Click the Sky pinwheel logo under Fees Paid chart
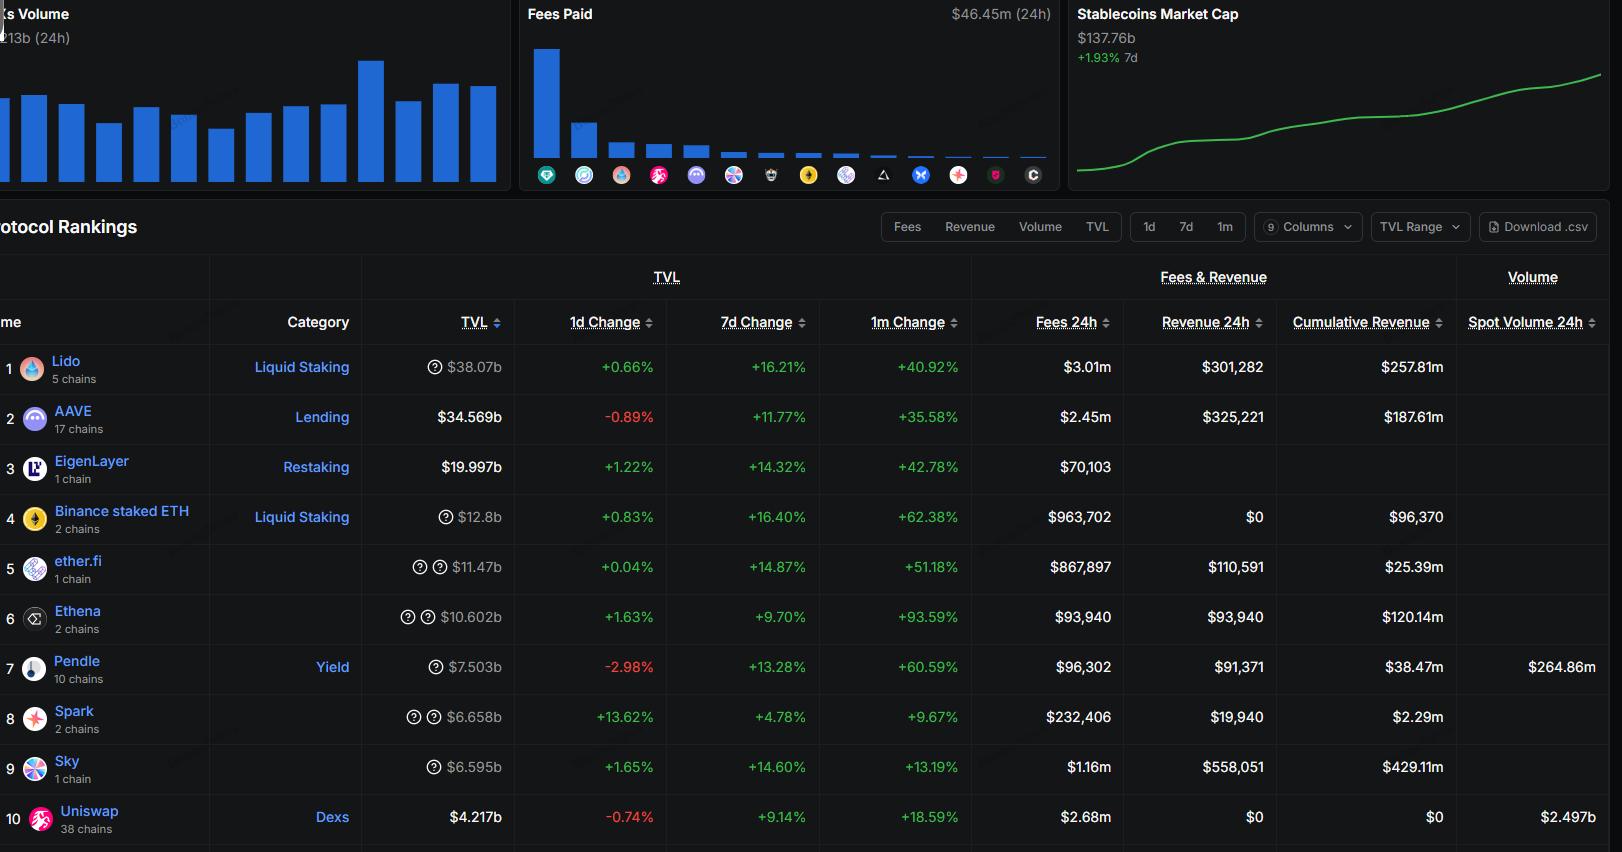This screenshot has height=852, width=1622. click(x=734, y=175)
